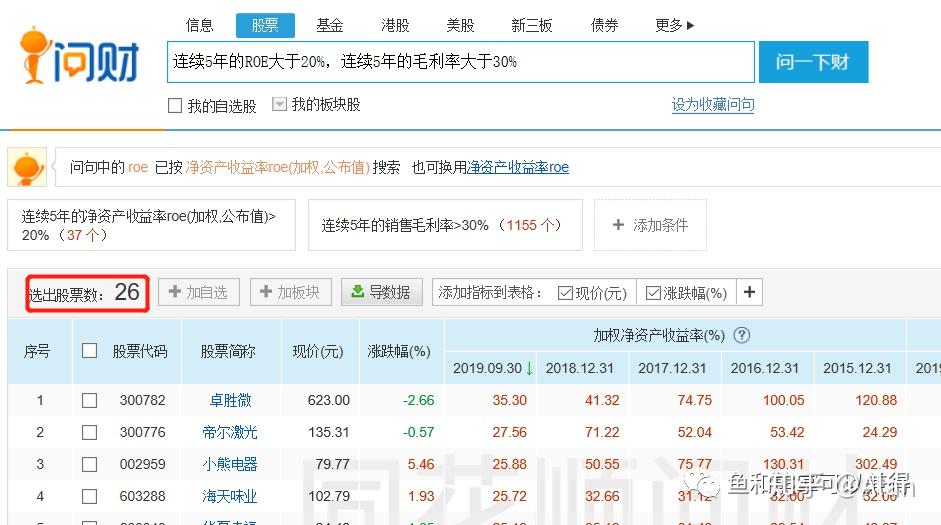The width and height of the screenshot is (941, 525).
Task: Toggle the 现价(元) indicator checkbox
Action: point(565,293)
